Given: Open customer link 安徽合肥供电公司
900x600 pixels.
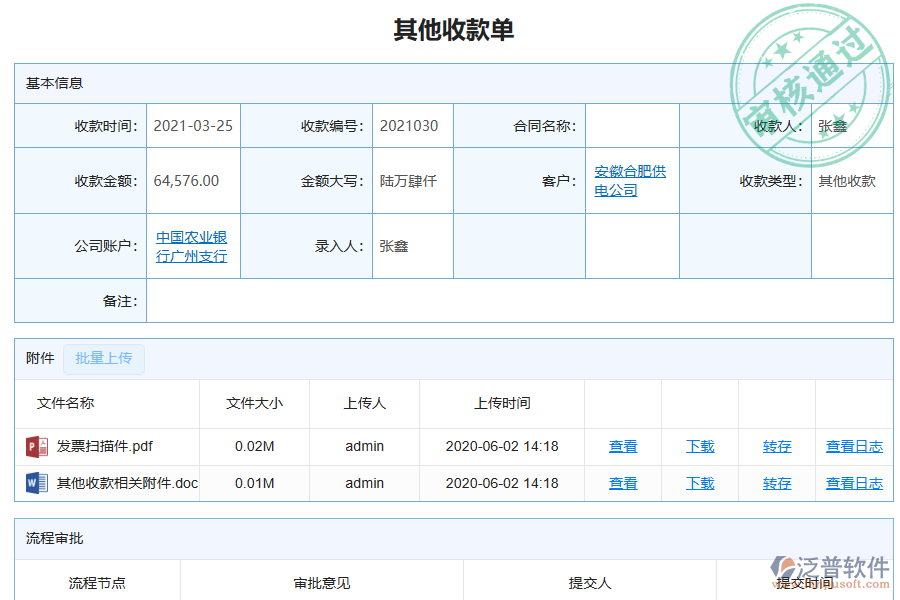Looking at the screenshot, I should tap(629, 180).
